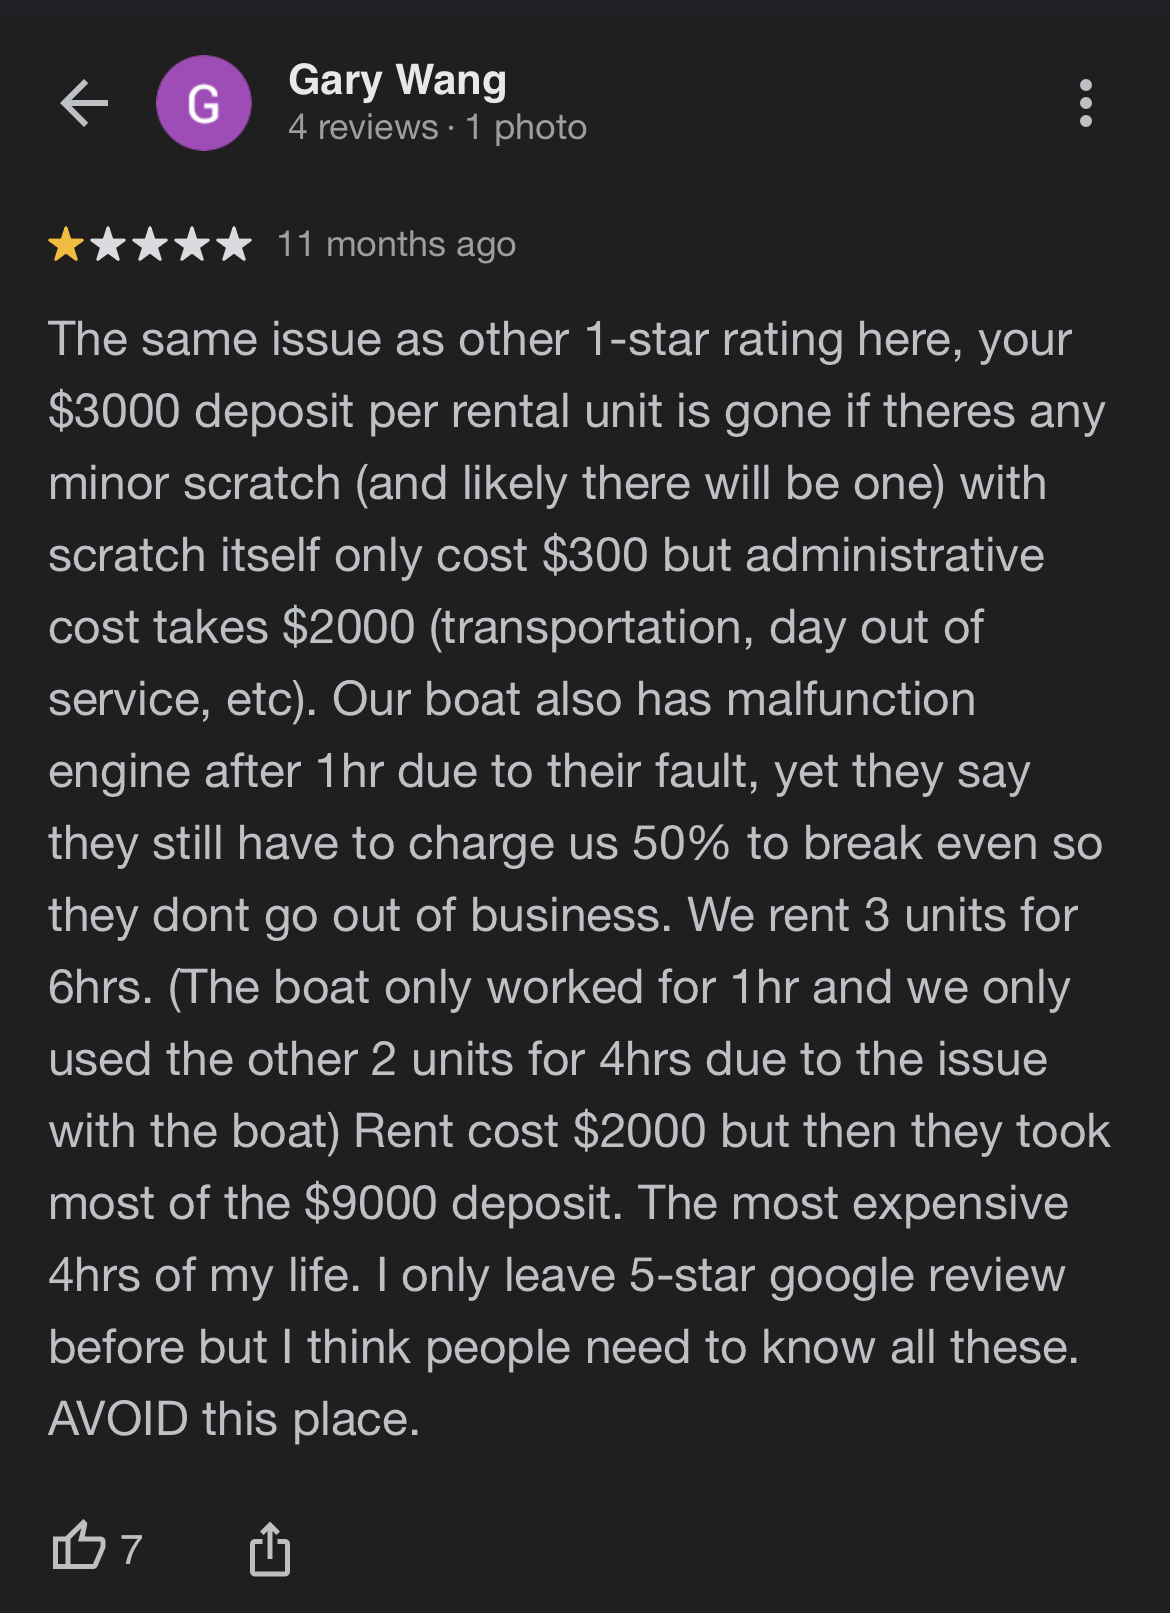Tap the 'We rent 3 units' sentence
Viewport: 1170px width, 1613px height.
pos(883,916)
